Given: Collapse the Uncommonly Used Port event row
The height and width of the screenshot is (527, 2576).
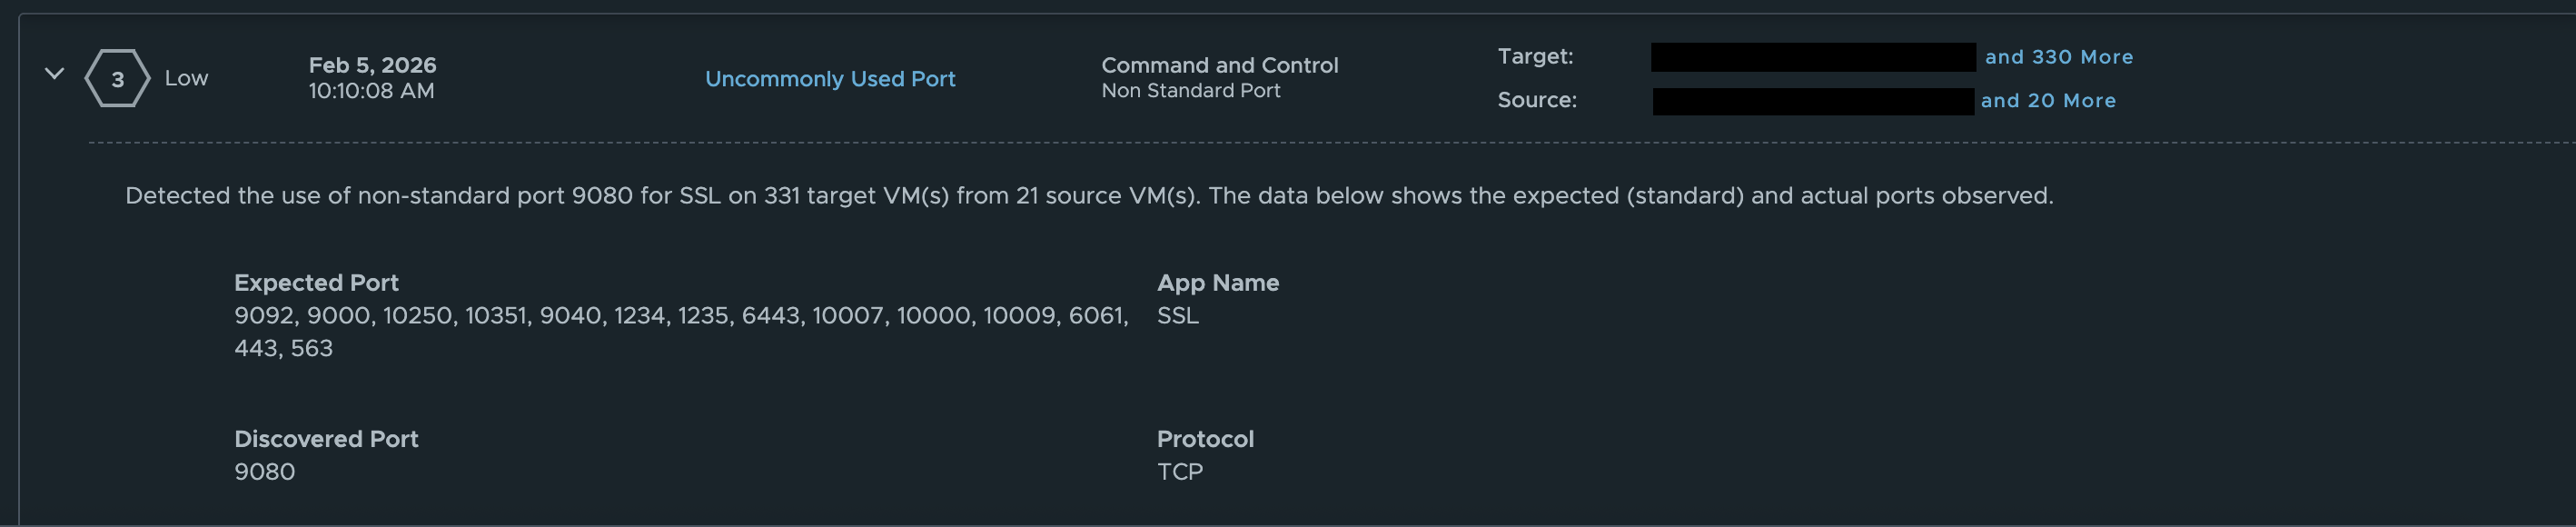Looking at the screenshot, I should [55, 74].
